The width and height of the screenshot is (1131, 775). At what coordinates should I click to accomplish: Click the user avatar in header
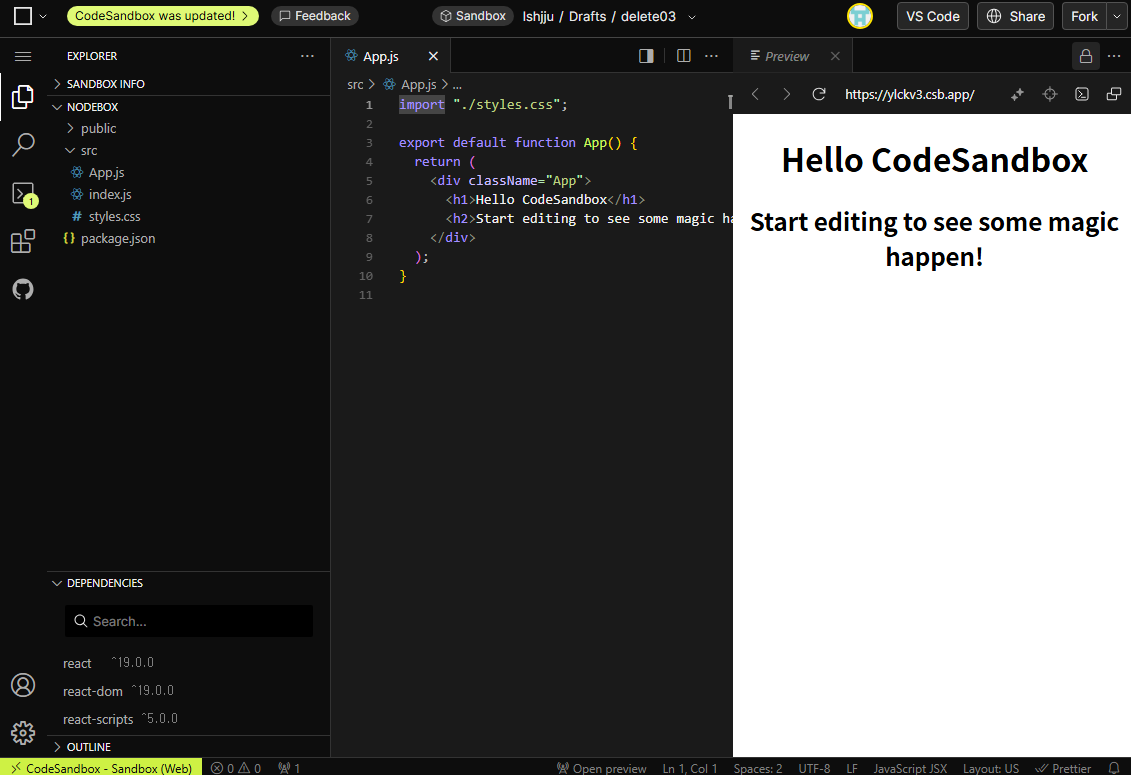(x=860, y=16)
